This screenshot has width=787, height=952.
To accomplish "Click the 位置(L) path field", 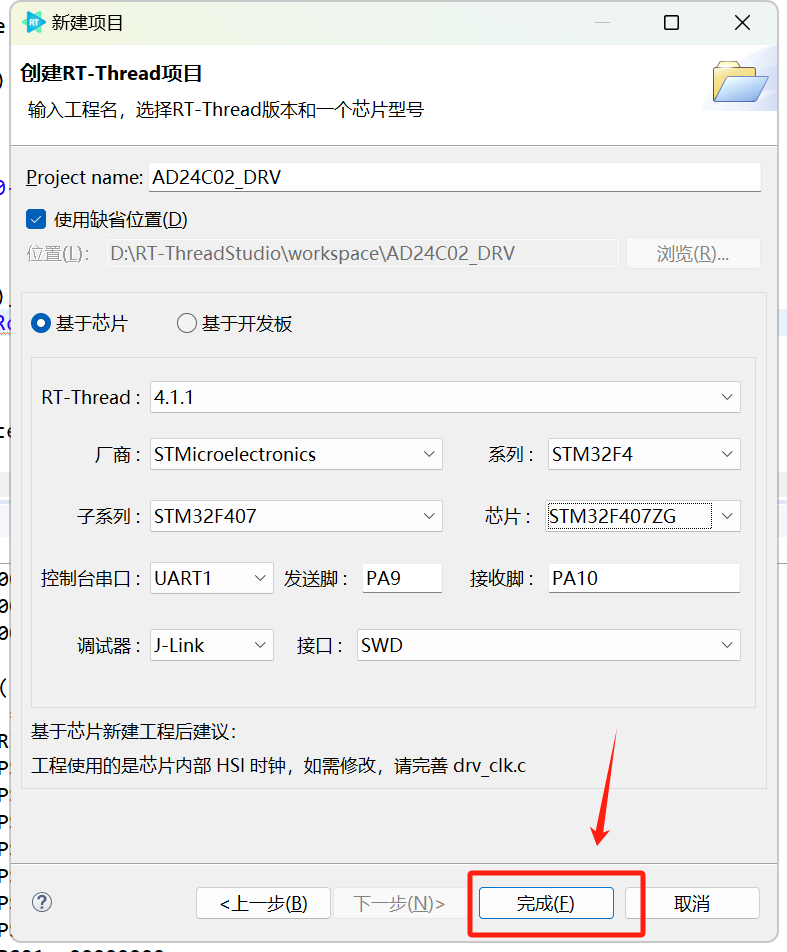I will 363,253.
